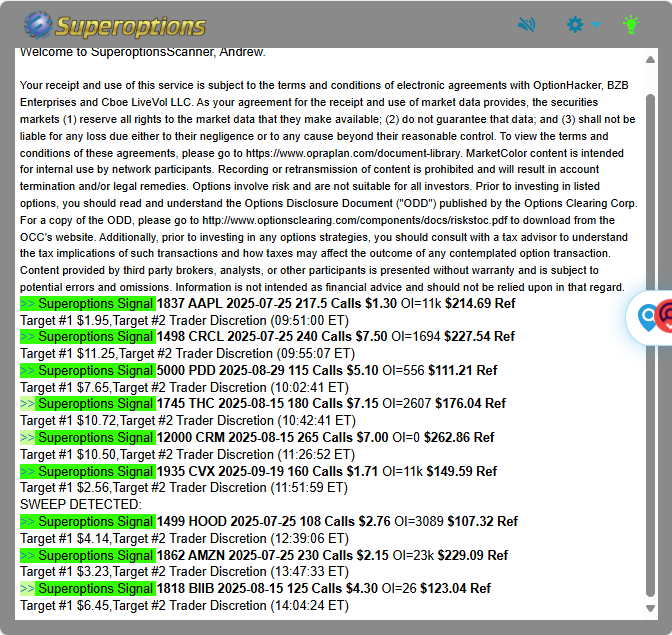Open the settings gear icon

click(x=575, y=24)
